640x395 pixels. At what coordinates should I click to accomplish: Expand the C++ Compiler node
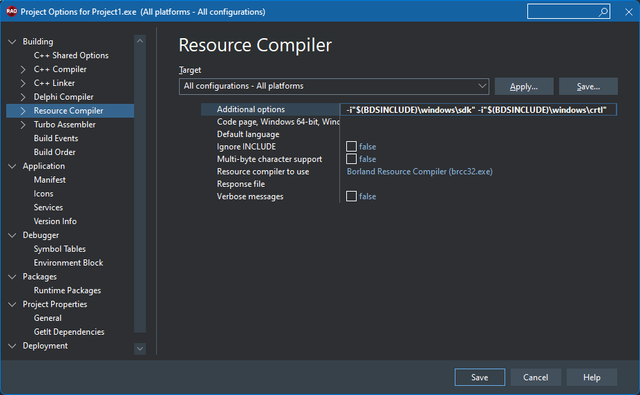23,69
